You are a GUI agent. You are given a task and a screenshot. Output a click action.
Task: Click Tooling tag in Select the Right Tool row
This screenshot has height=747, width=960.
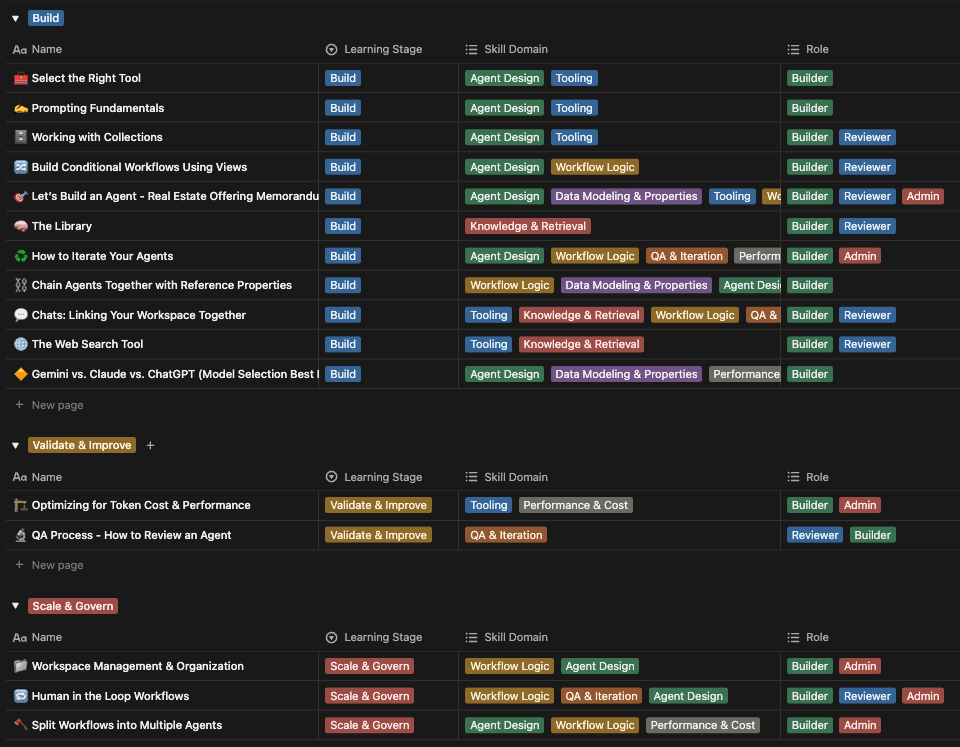574,78
